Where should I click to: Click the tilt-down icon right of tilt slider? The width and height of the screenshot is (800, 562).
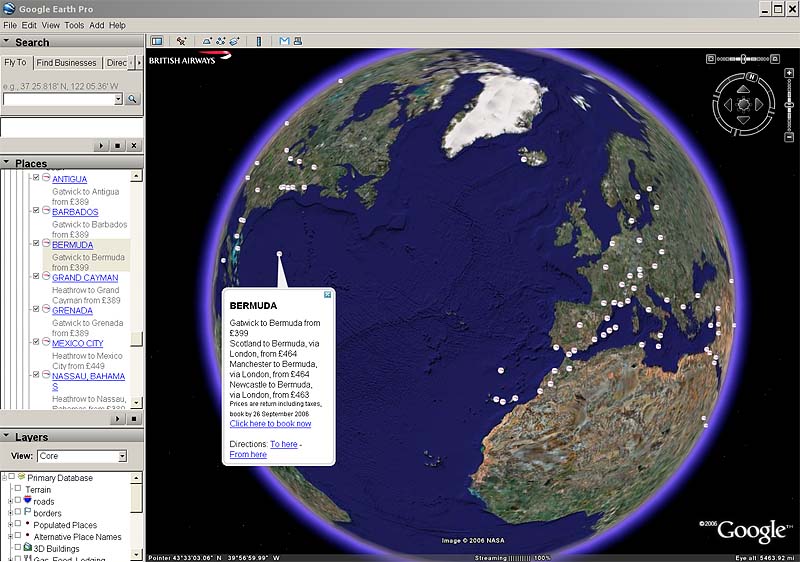[x=775, y=59]
